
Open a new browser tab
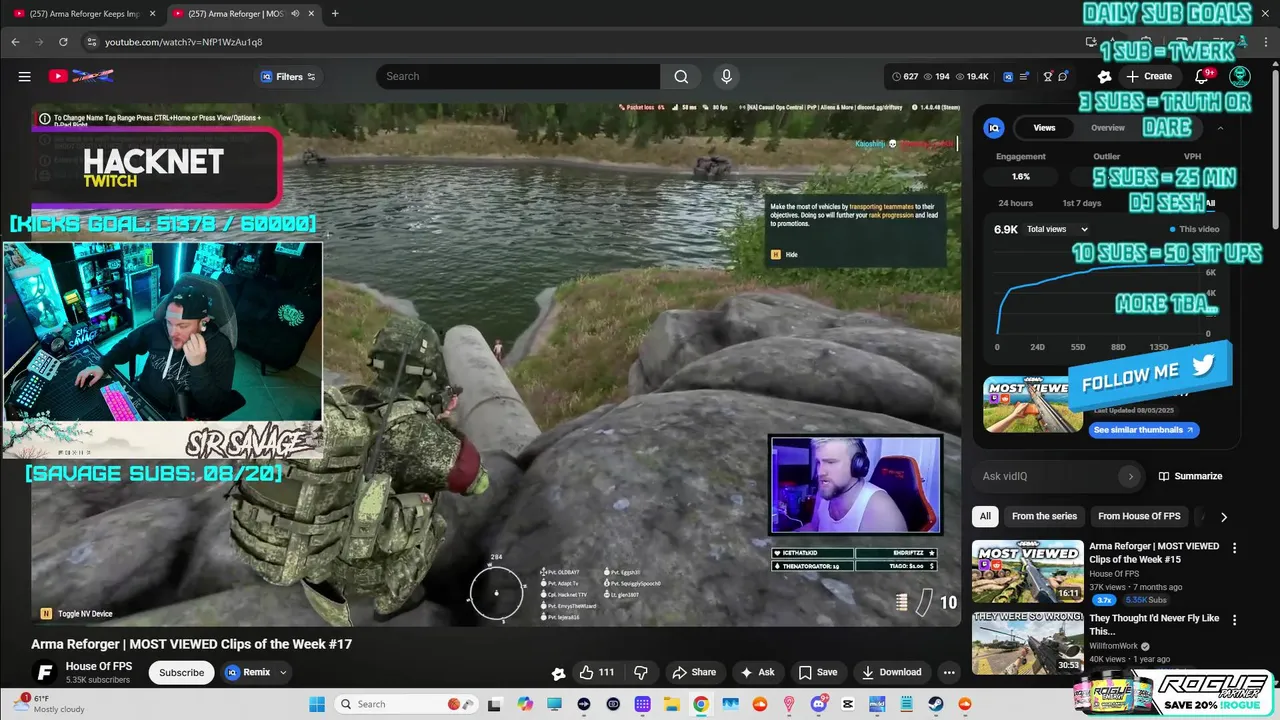coord(335,14)
